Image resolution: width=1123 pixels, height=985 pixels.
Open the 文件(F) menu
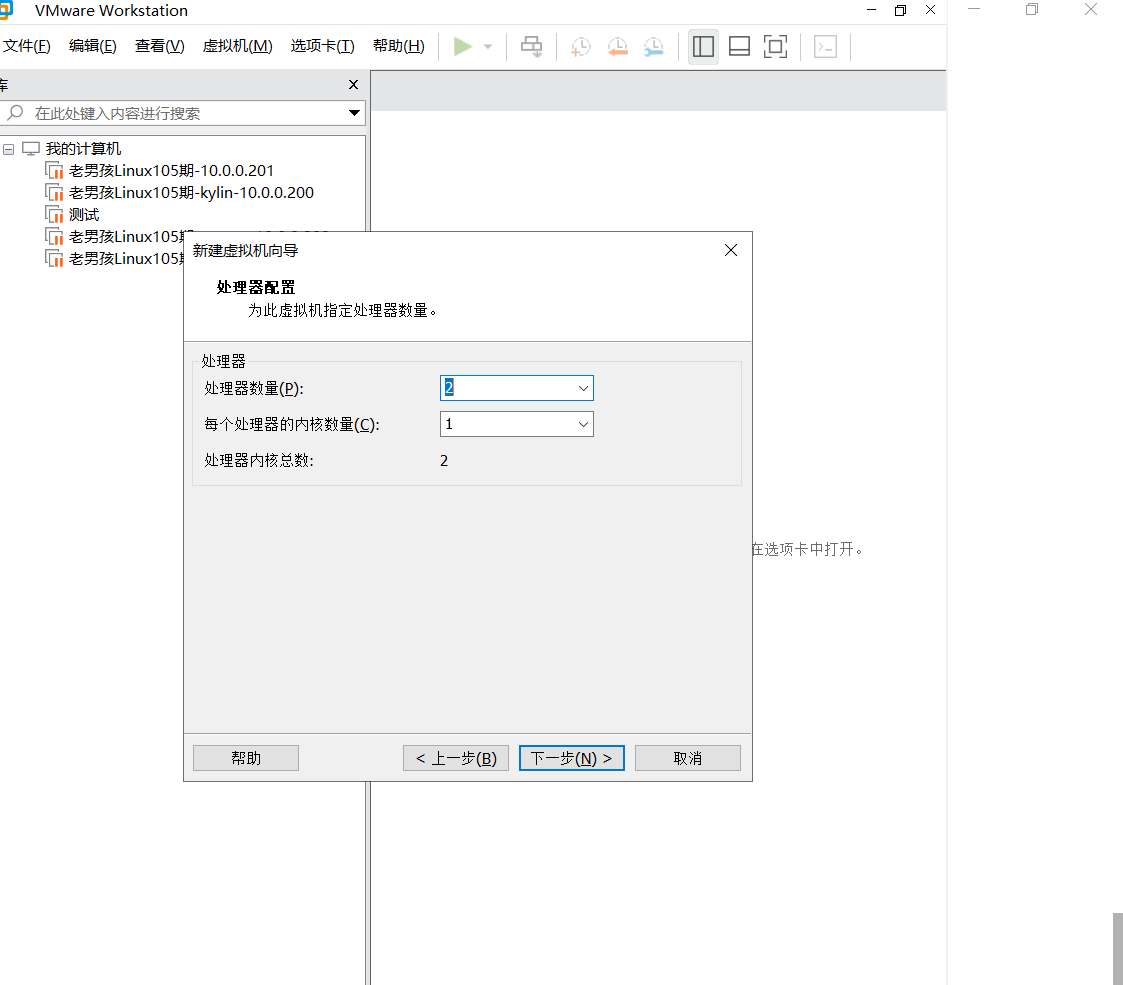pyautogui.click(x=26, y=47)
